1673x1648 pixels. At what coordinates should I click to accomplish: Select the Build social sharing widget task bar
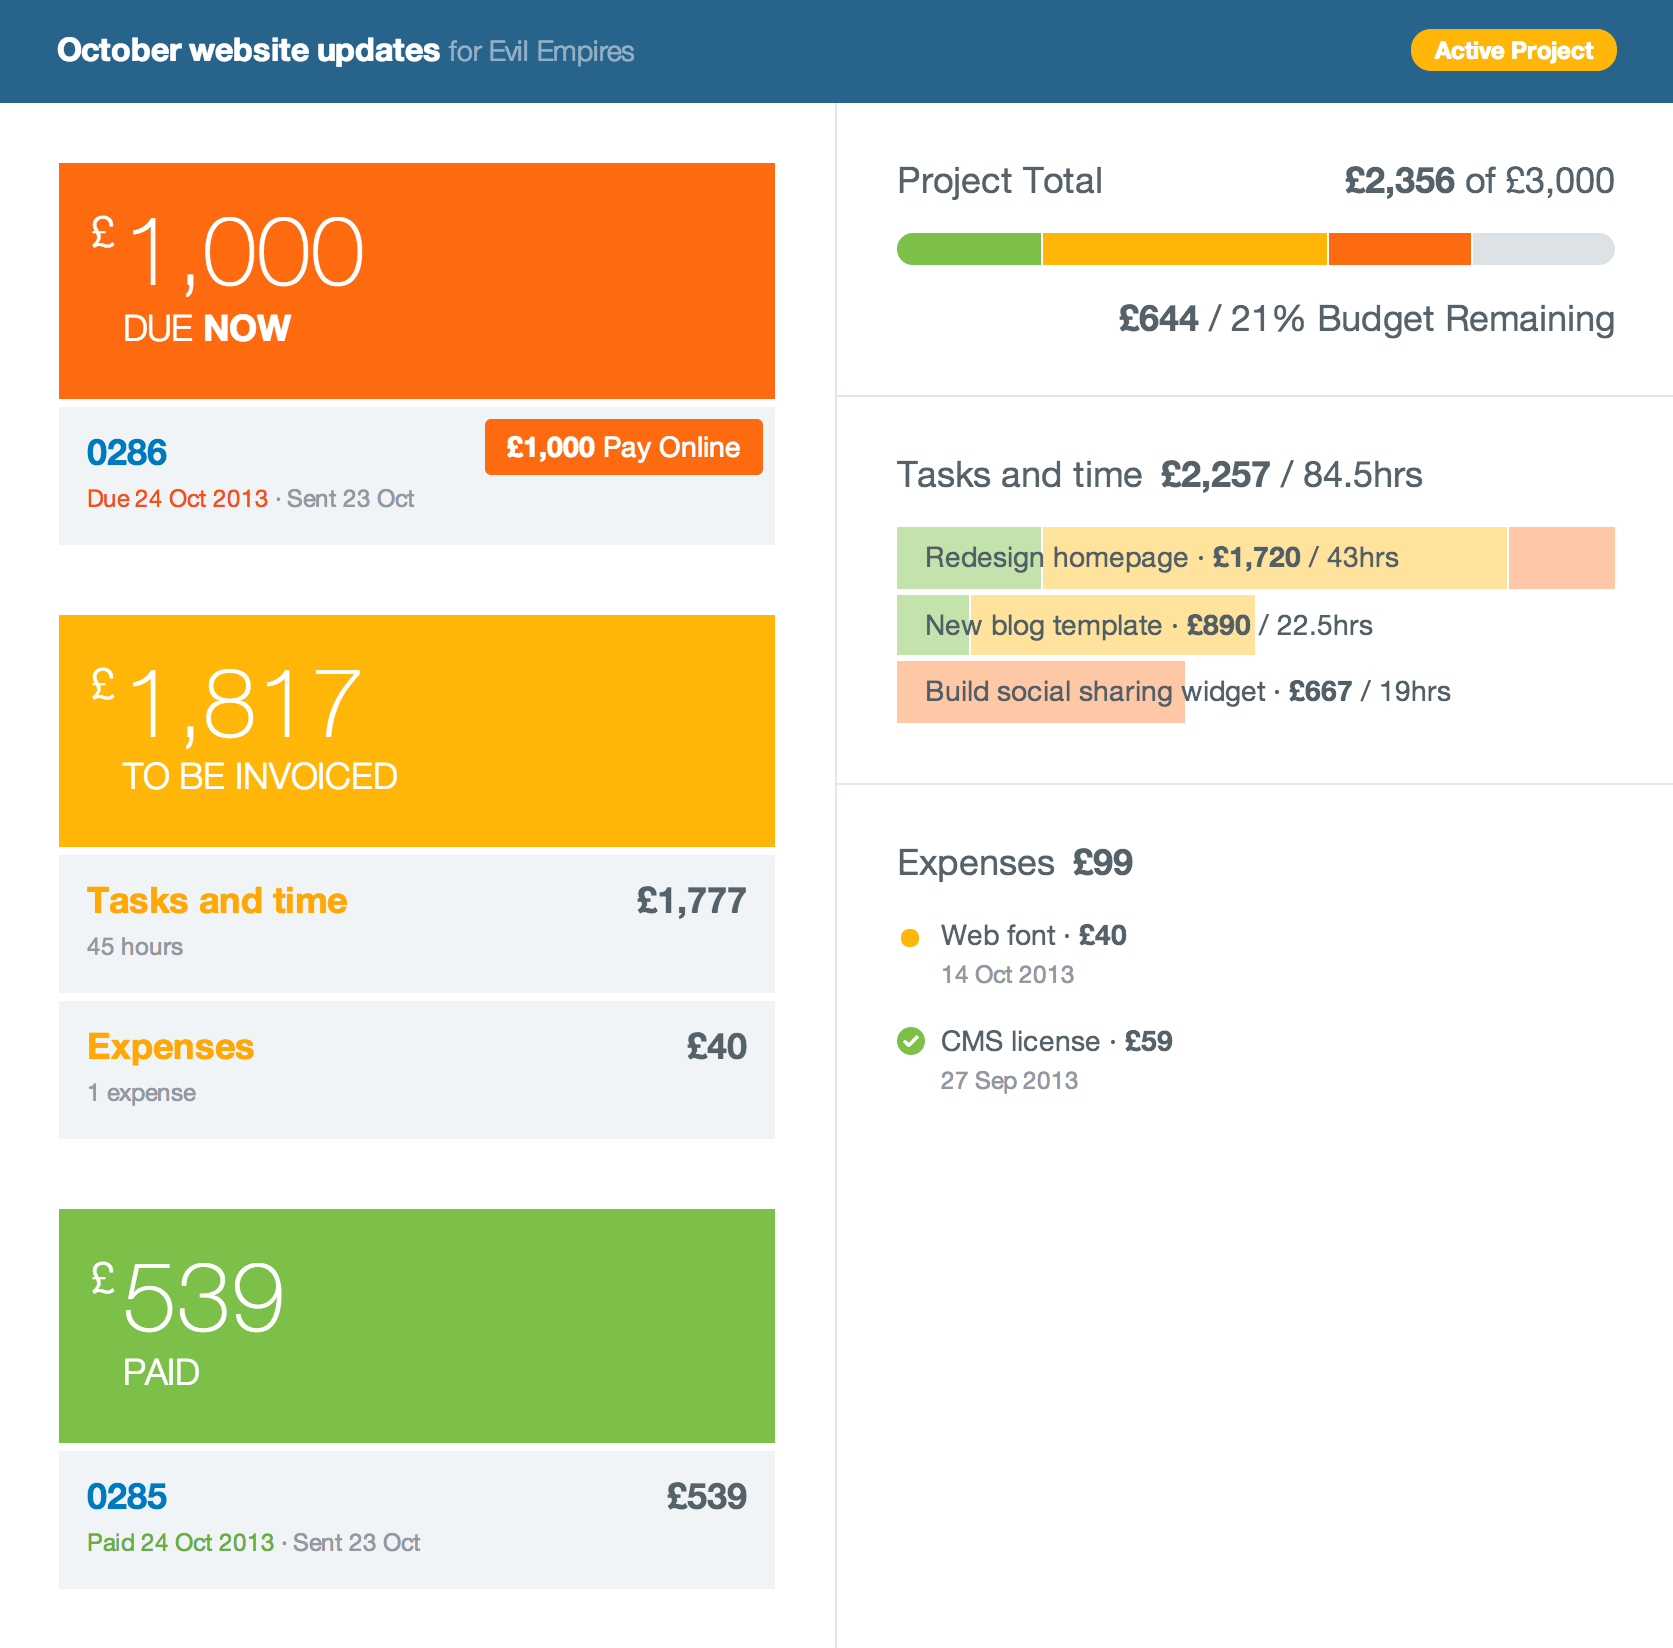click(x=1040, y=691)
